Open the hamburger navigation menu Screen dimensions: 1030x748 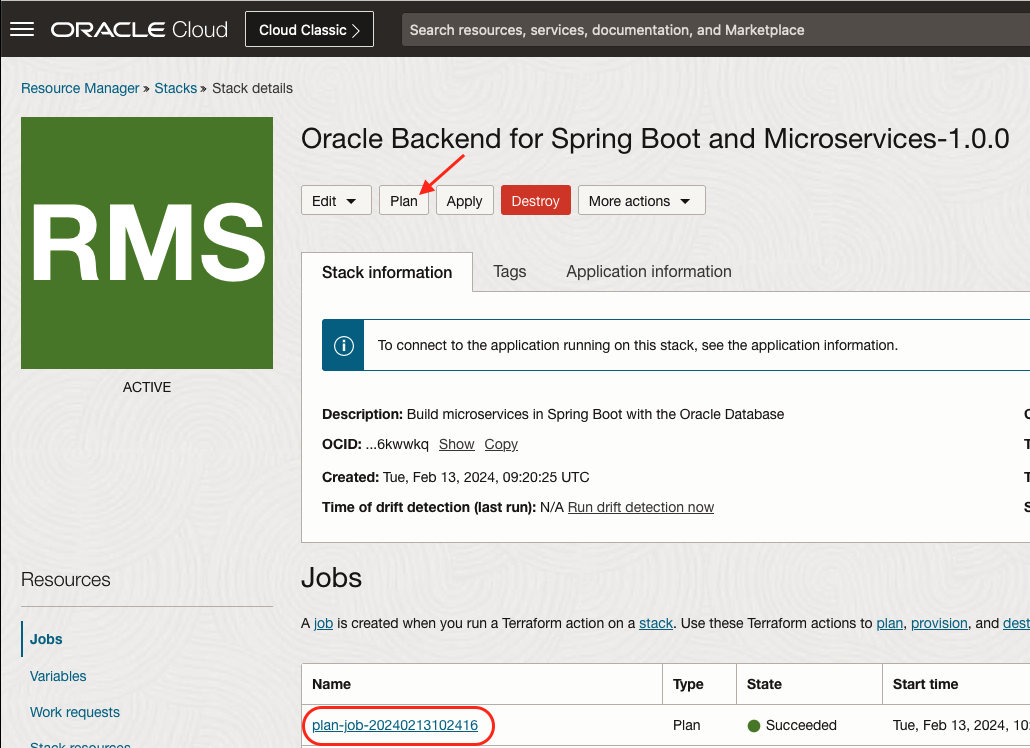tap(22, 29)
